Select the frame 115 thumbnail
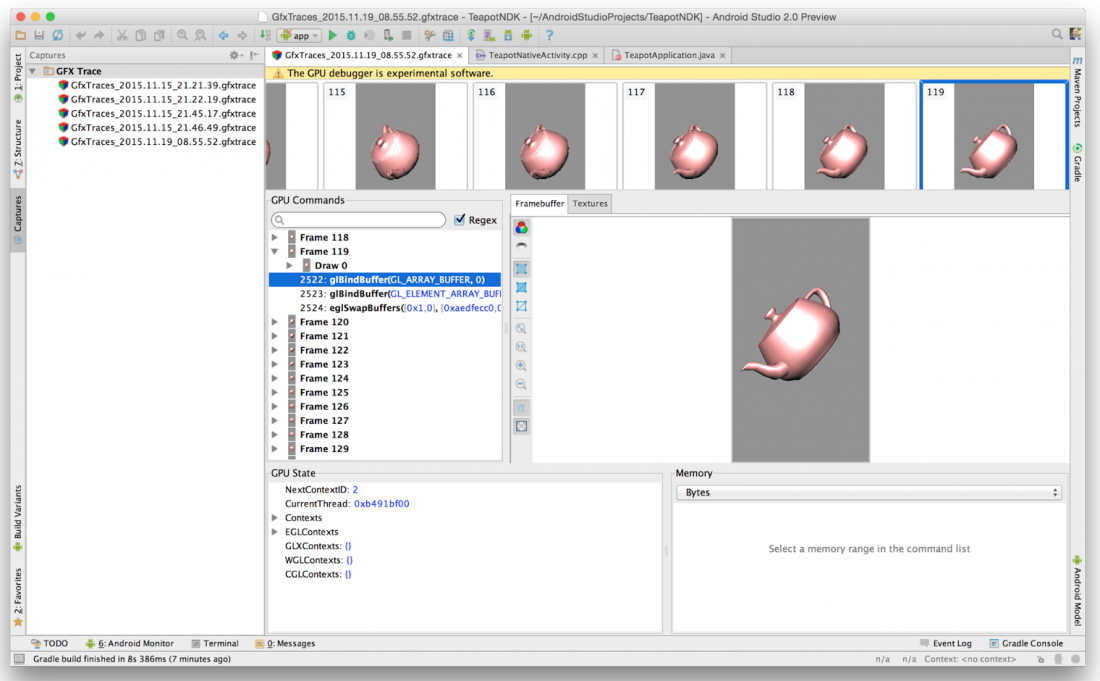 tap(395, 136)
